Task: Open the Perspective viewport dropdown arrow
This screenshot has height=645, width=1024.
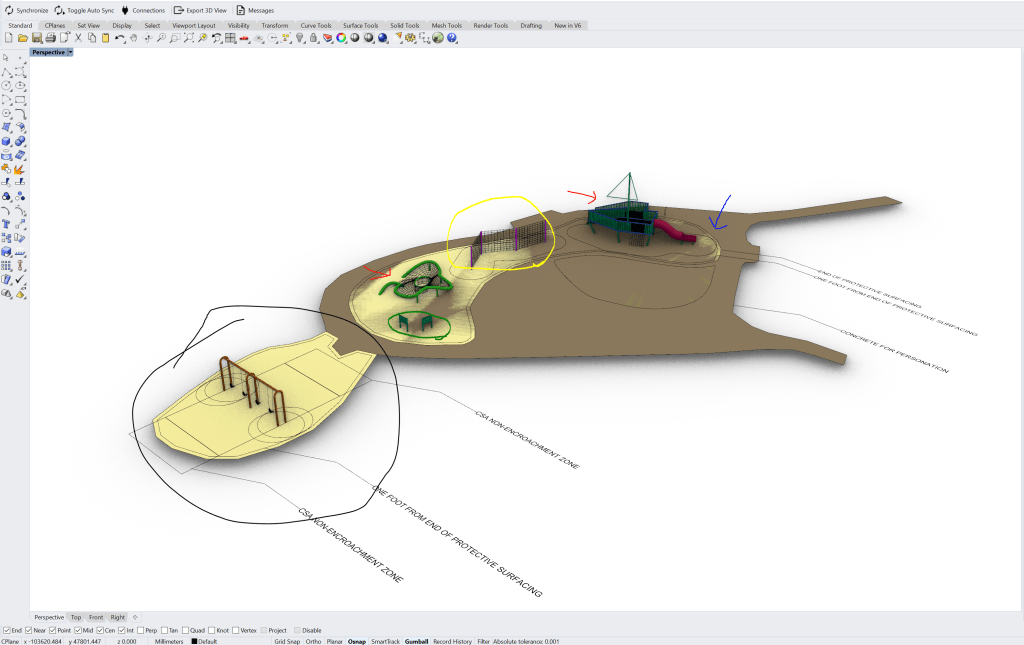Action: (70, 52)
